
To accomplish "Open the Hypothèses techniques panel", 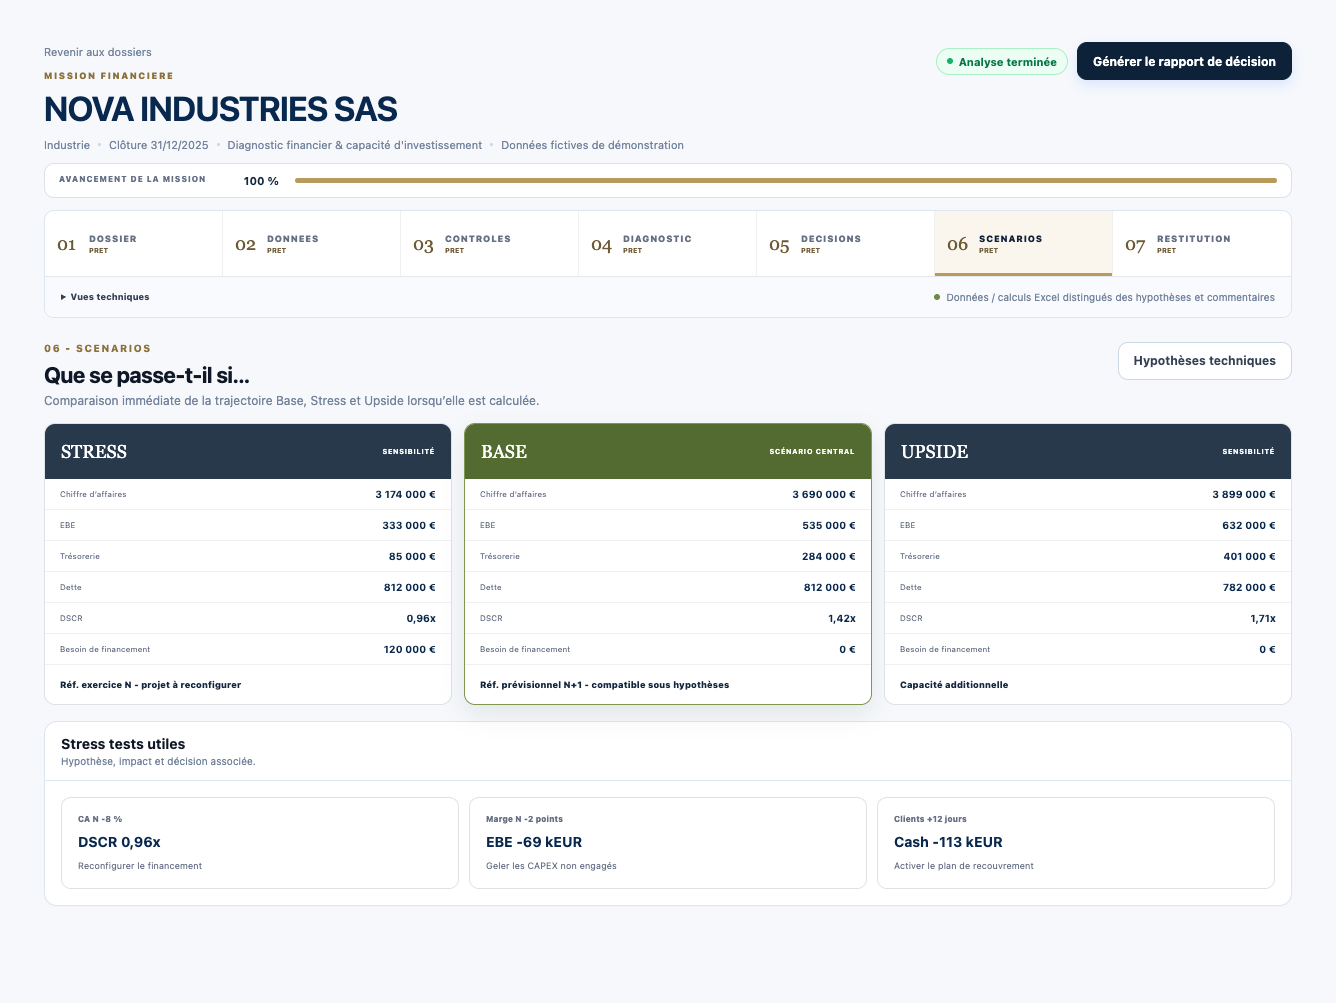I will [x=1204, y=361].
